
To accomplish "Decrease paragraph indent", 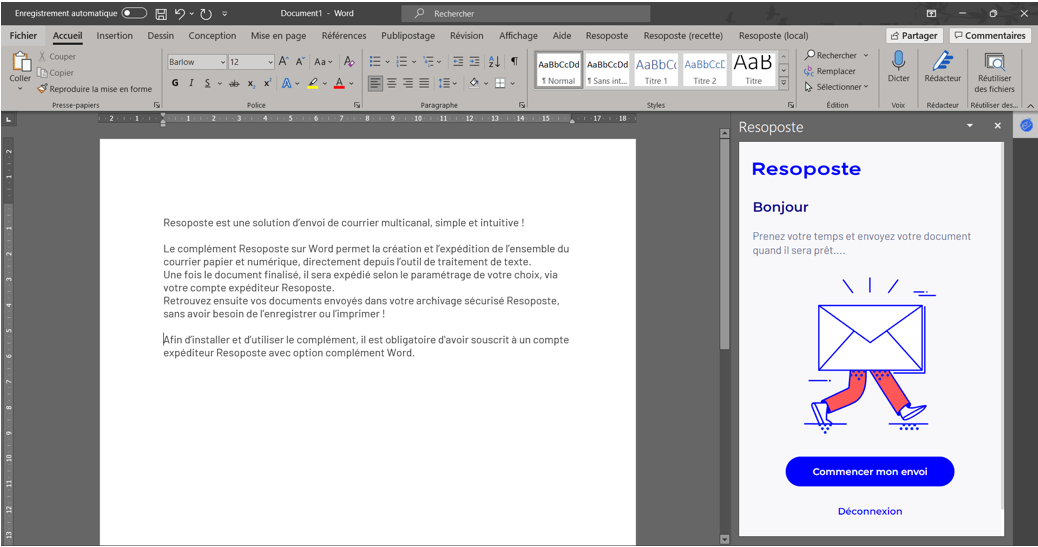I will [x=457, y=62].
